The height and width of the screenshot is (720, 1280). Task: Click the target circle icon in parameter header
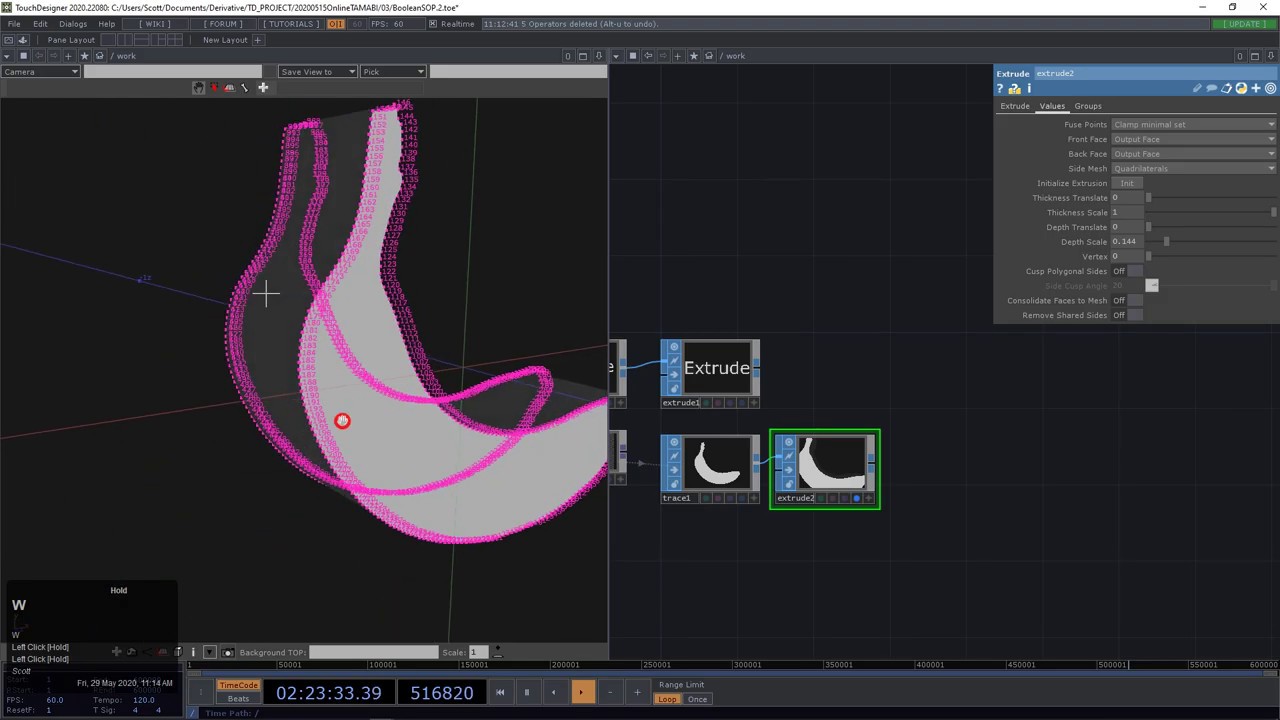click(x=1271, y=89)
